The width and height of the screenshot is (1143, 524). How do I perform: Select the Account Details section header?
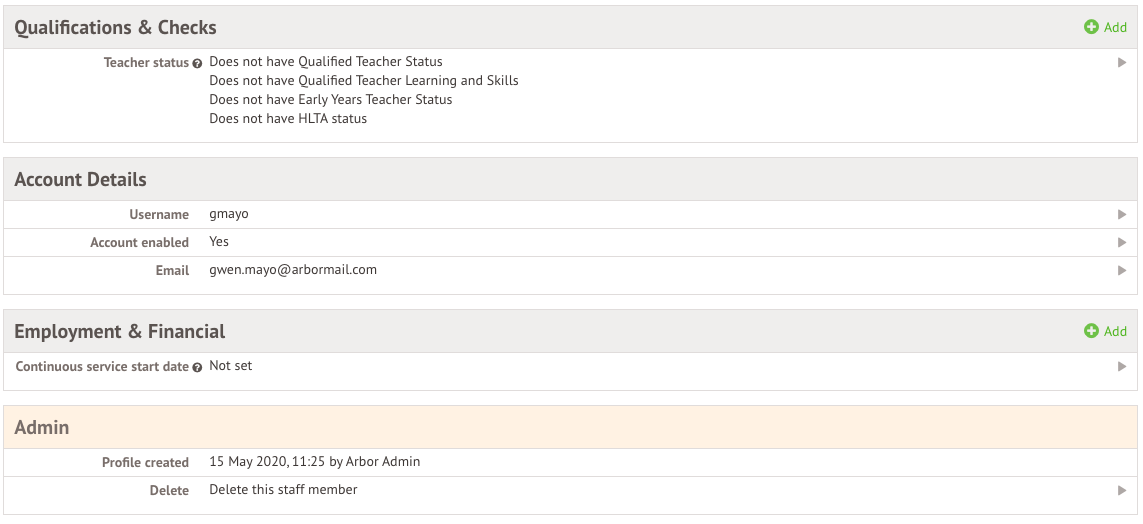tap(570, 179)
